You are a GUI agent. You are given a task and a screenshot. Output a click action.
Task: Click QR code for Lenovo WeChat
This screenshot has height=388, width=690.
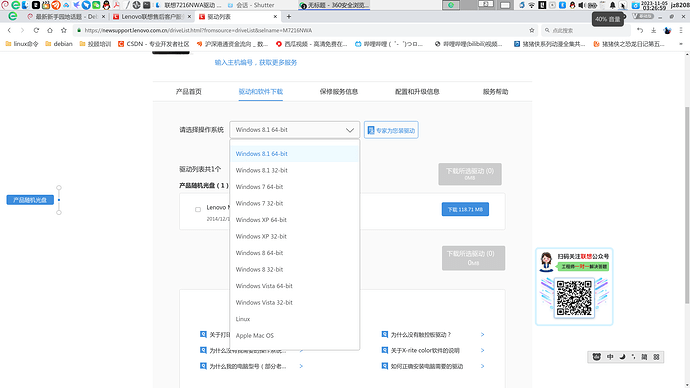coord(574,298)
